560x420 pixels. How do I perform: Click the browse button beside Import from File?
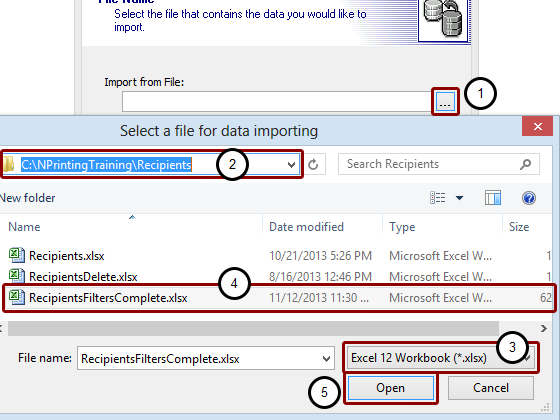tap(445, 102)
